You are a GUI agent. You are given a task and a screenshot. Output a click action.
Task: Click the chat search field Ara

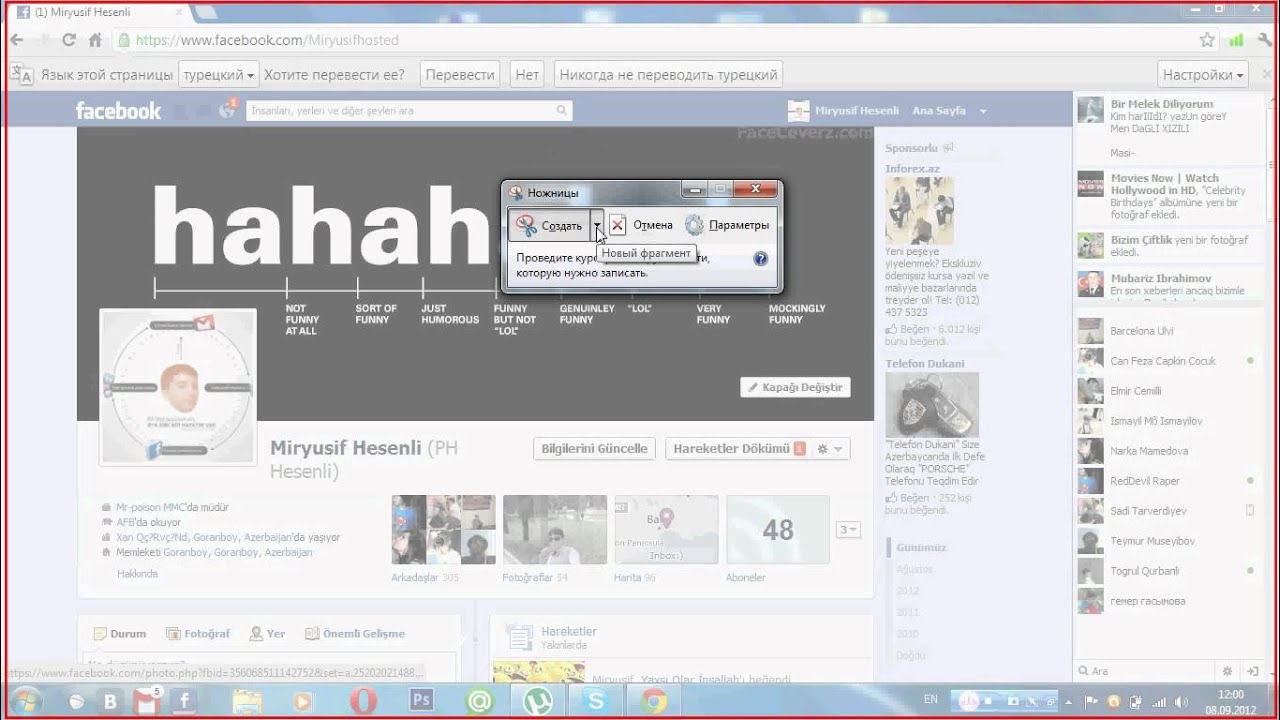coord(1145,671)
